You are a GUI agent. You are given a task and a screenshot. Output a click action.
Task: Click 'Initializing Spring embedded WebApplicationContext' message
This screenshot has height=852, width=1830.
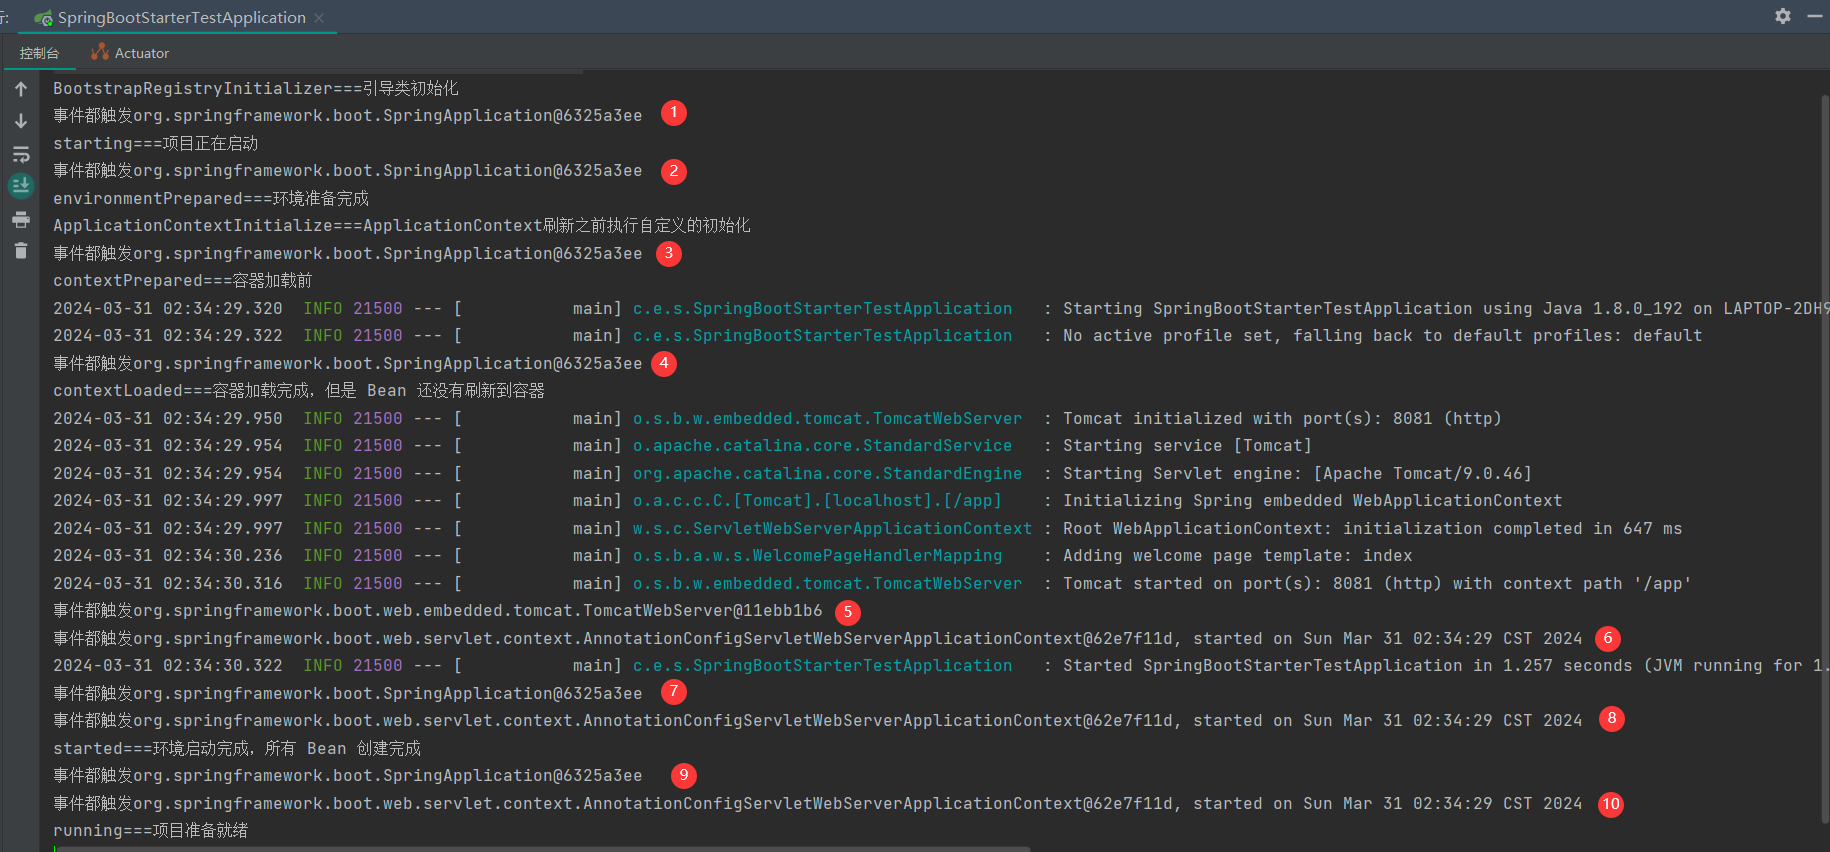click(1312, 501)
